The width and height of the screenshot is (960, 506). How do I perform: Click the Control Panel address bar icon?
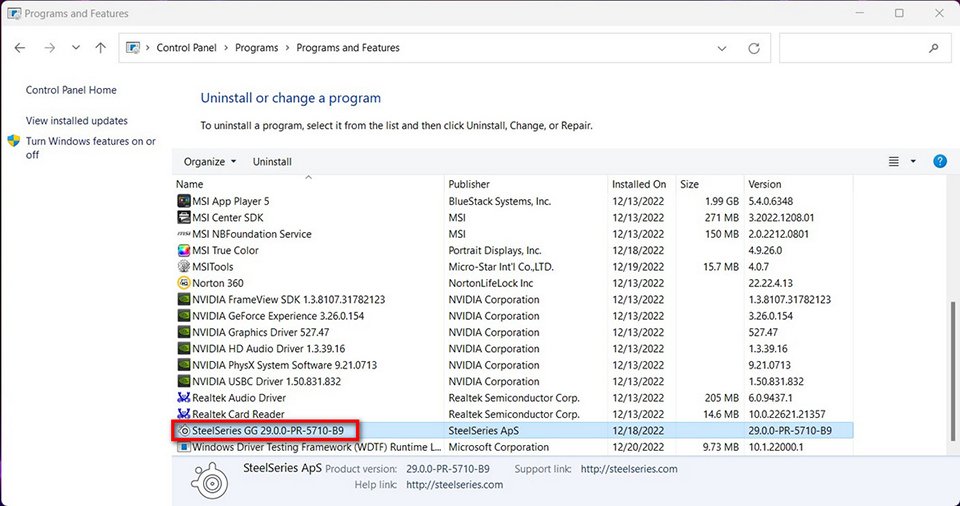(x=133, y=48)
